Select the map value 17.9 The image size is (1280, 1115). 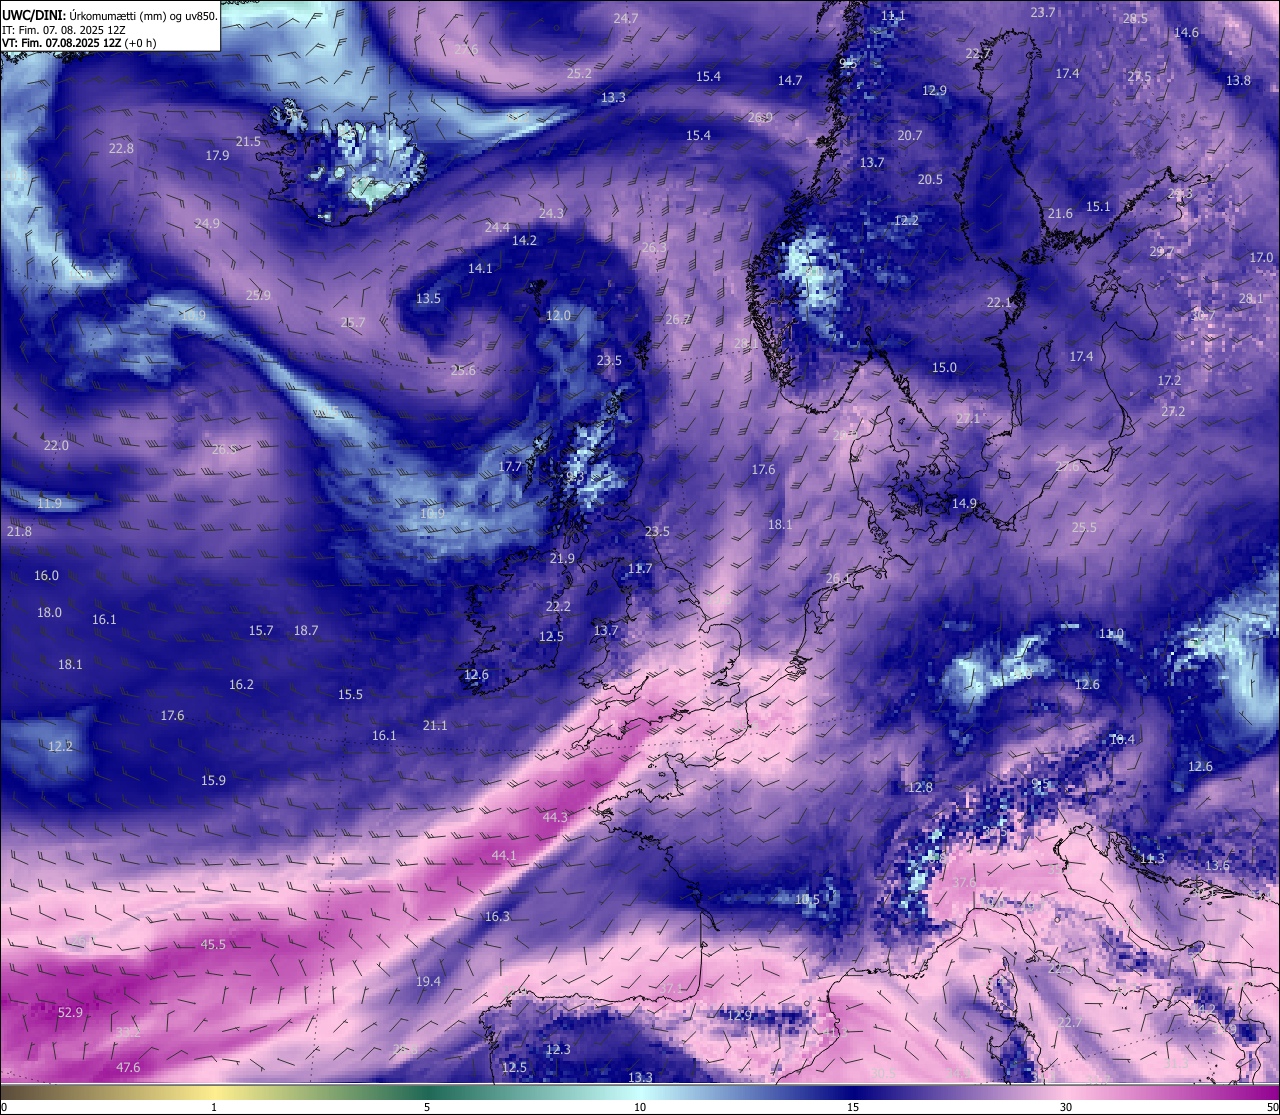217,155
